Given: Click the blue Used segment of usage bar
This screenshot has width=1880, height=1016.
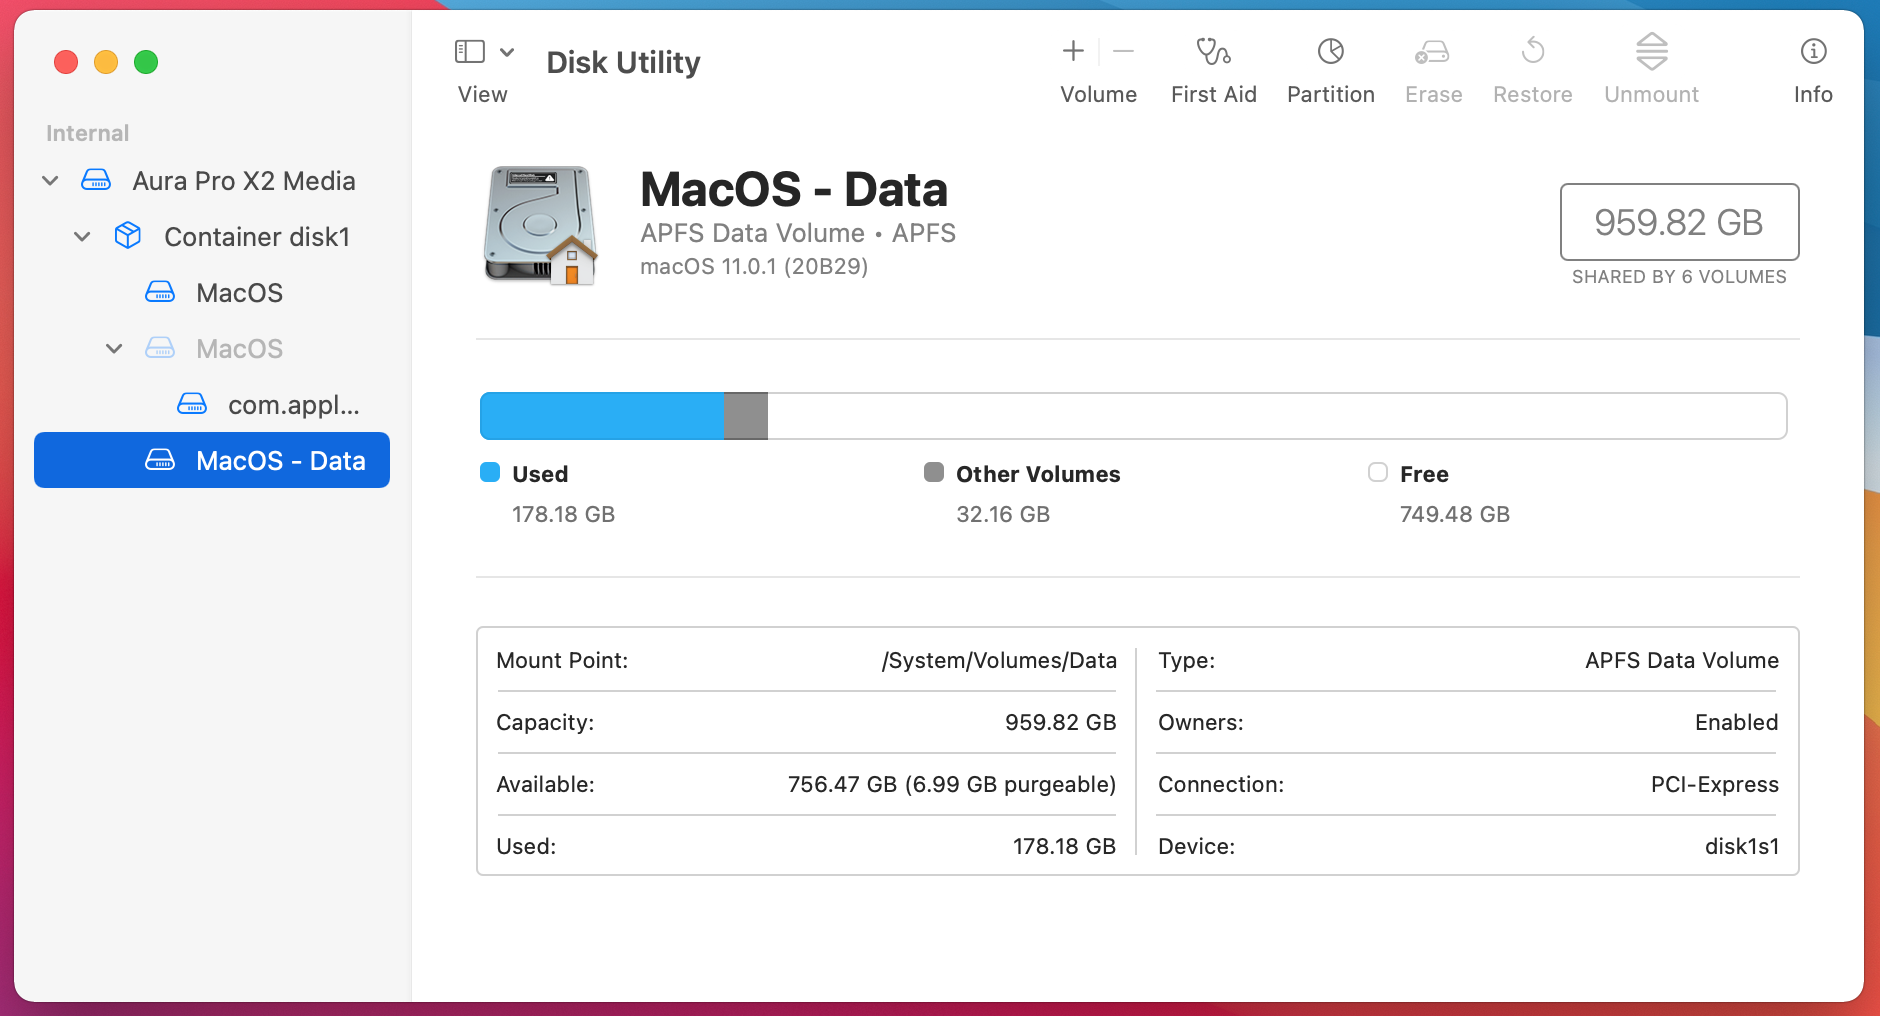Looking at the screenshot, I should point(602,416).
